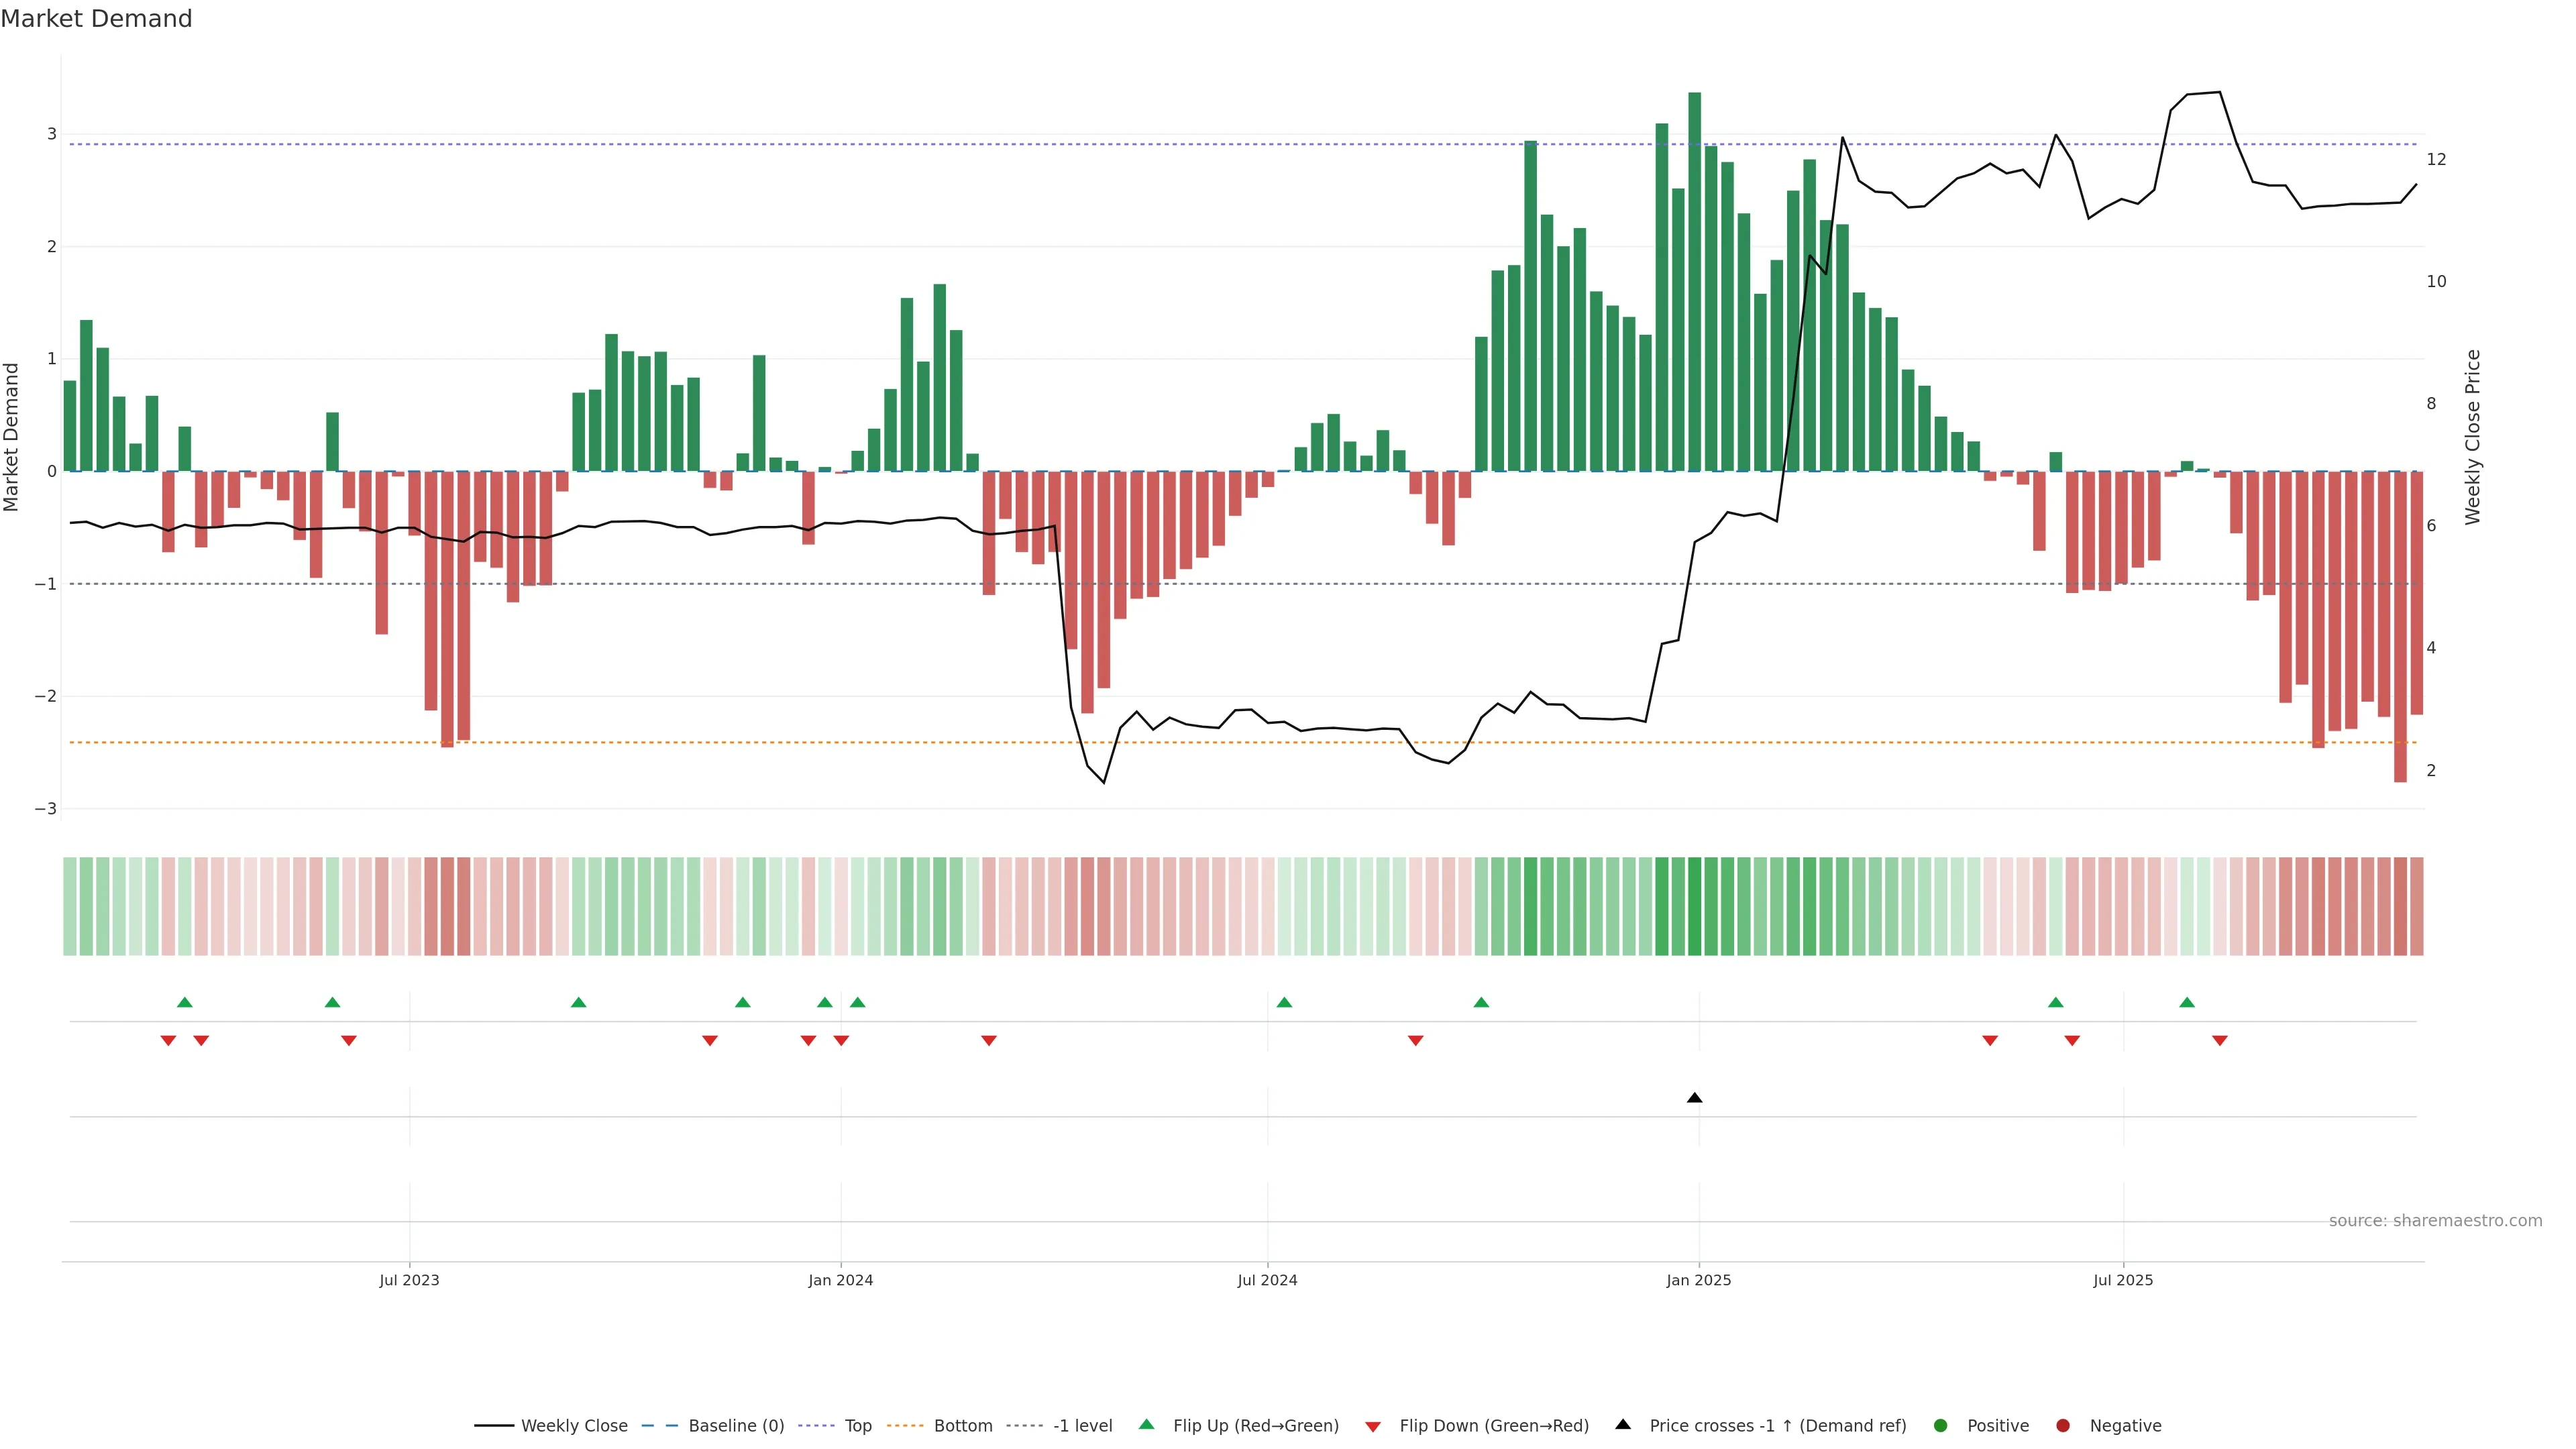The height and width of the screenshot is (1449, 2576).
Task: Click the green Positive legend dot
Action: click(x=1941, y=1426)
